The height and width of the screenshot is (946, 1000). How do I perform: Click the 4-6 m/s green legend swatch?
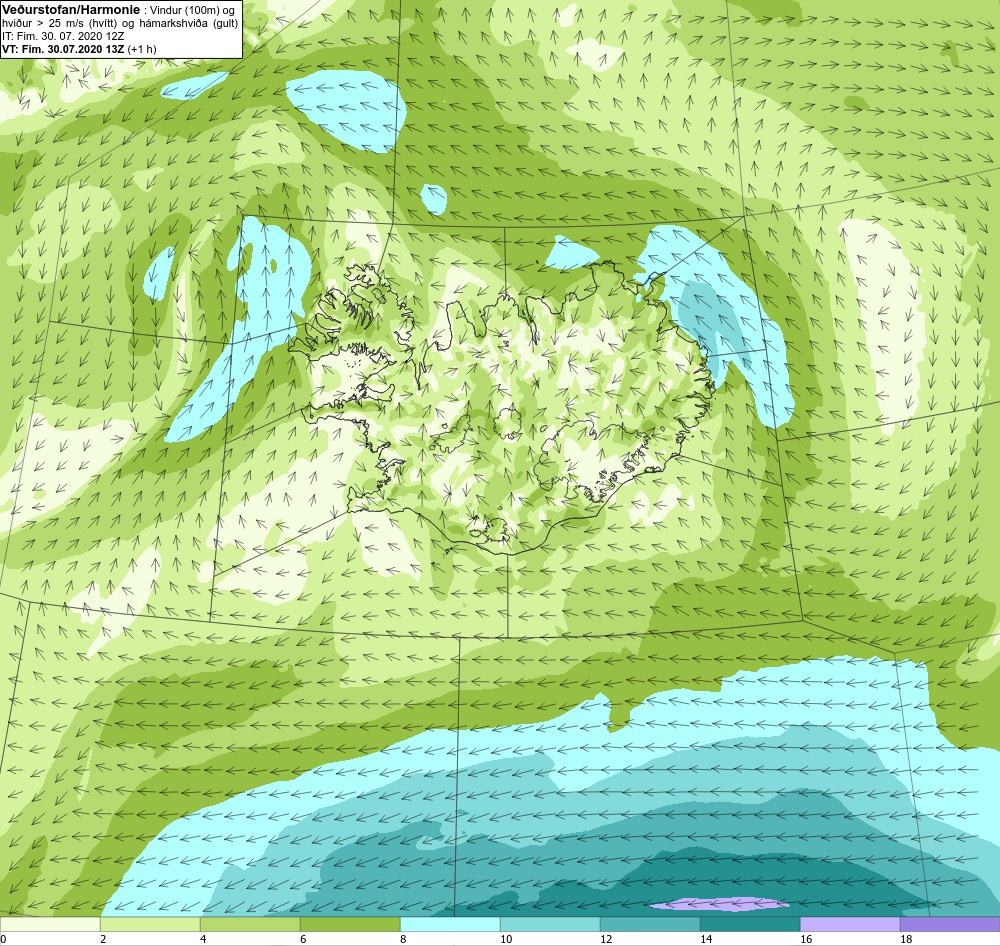[x=250, y=924]
